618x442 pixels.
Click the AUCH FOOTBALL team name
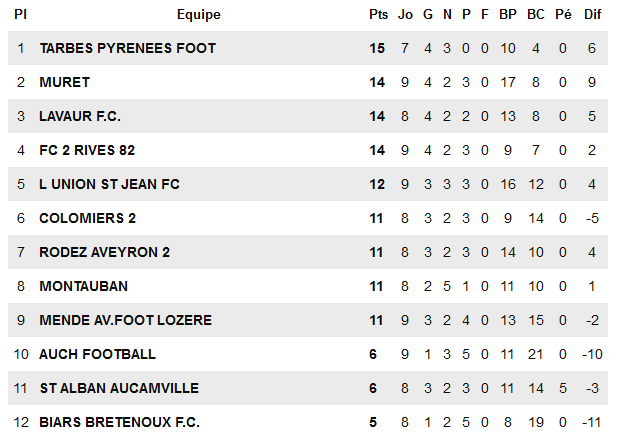pos(97,354)
